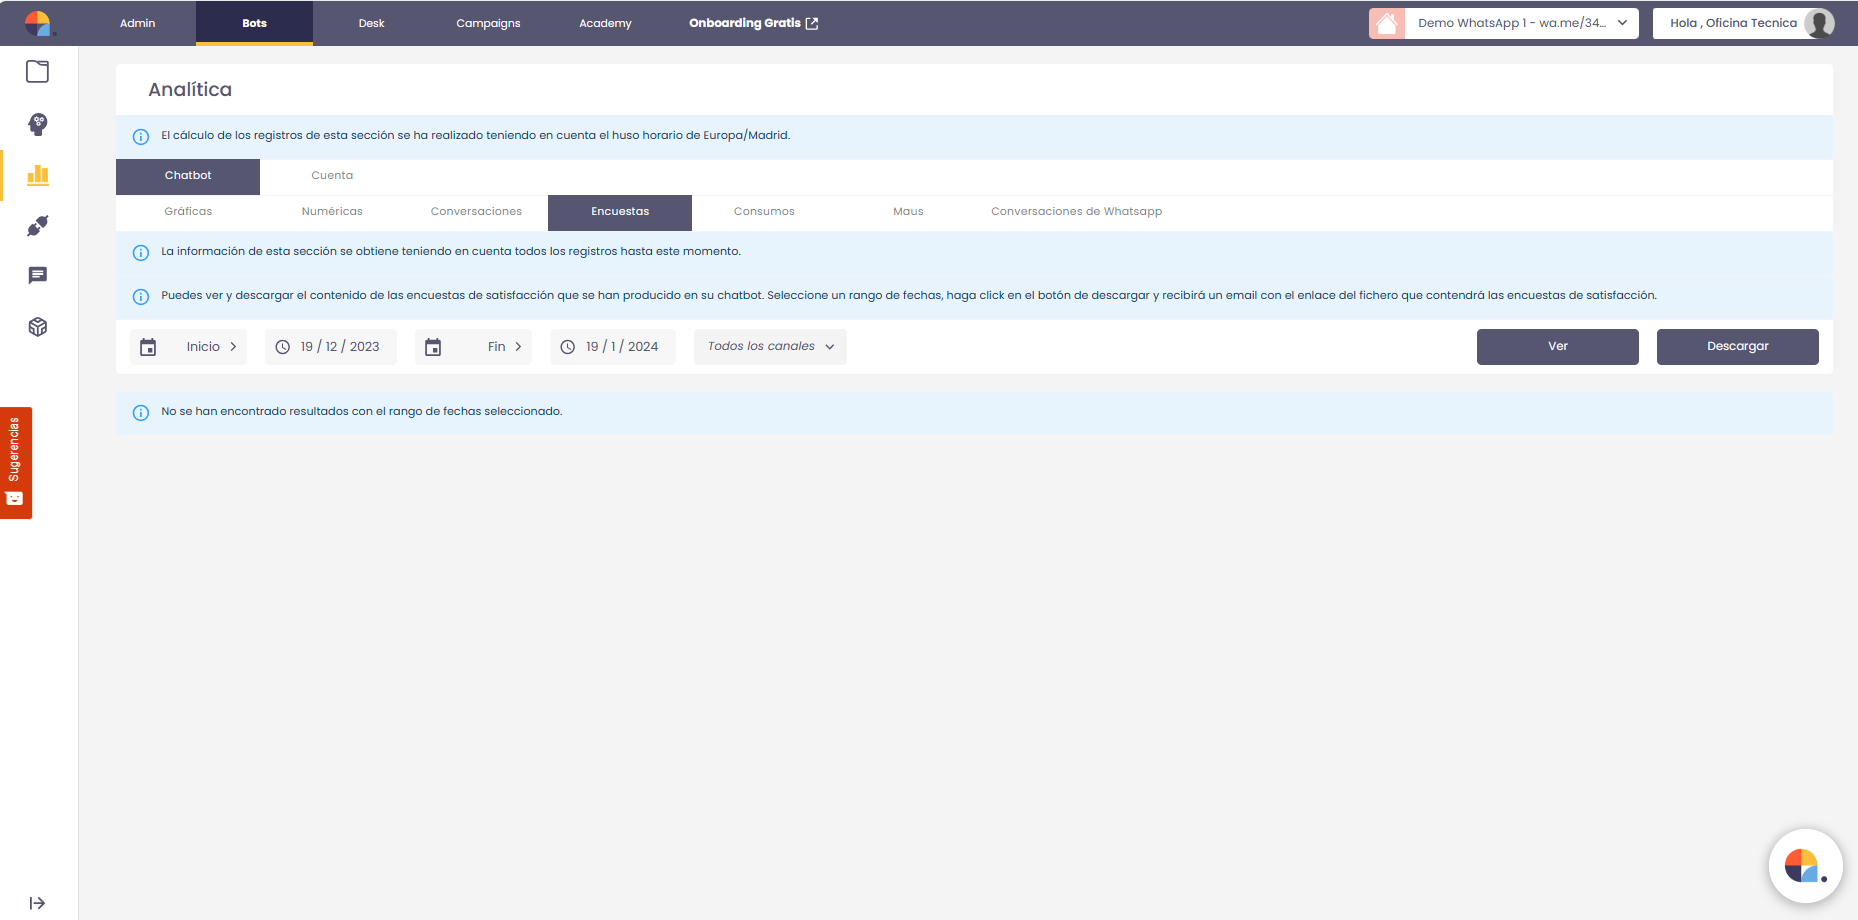Go to the Desk menu item
1858x920 pixels.
[371, 23]
